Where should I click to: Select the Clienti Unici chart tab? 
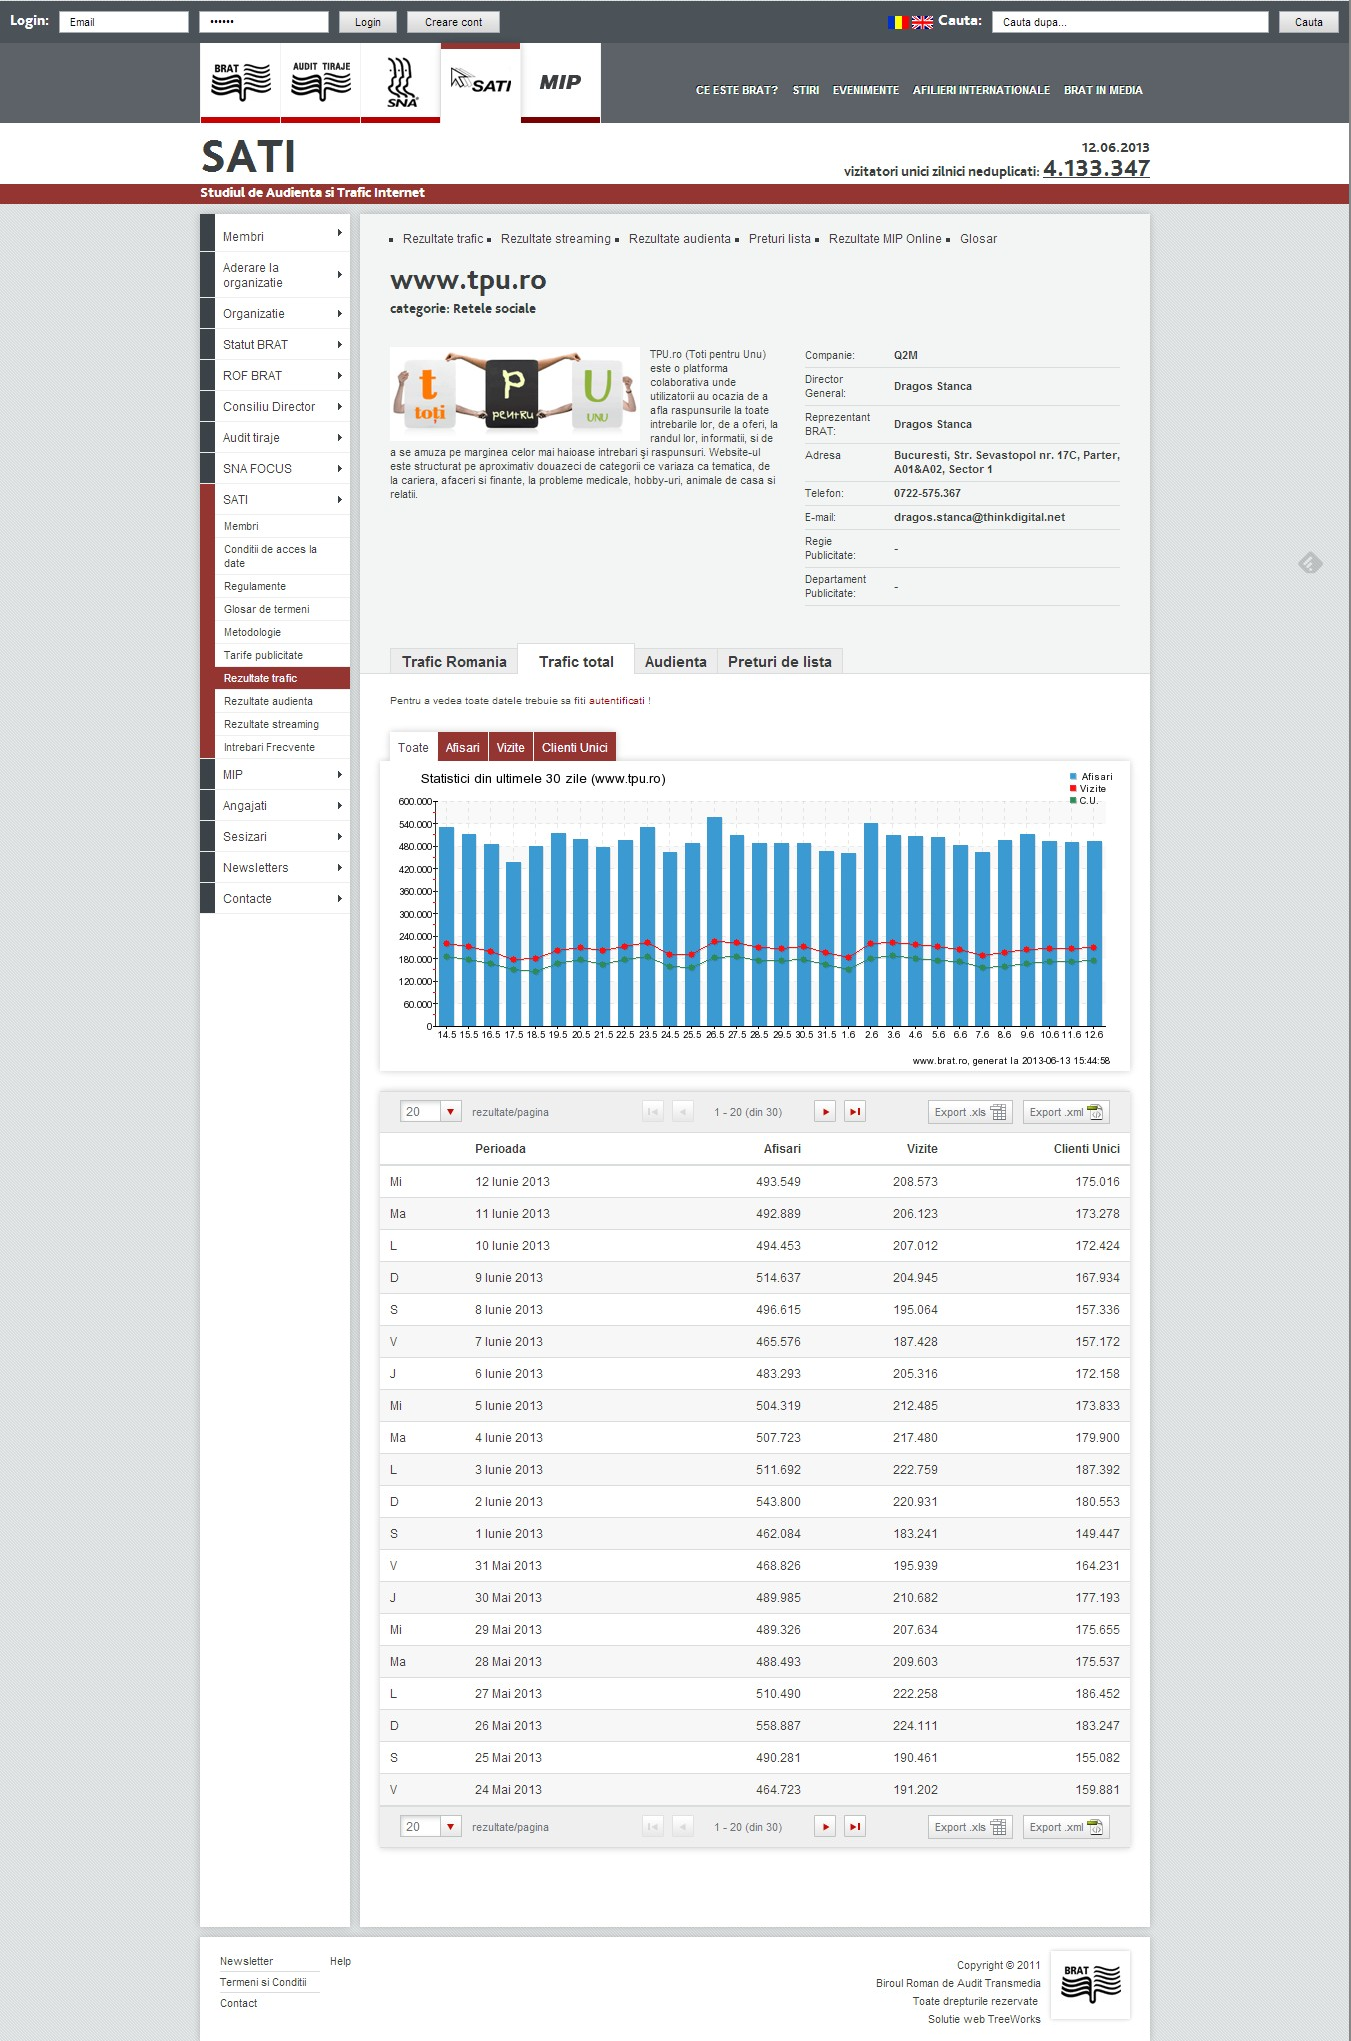pos(574,747)
